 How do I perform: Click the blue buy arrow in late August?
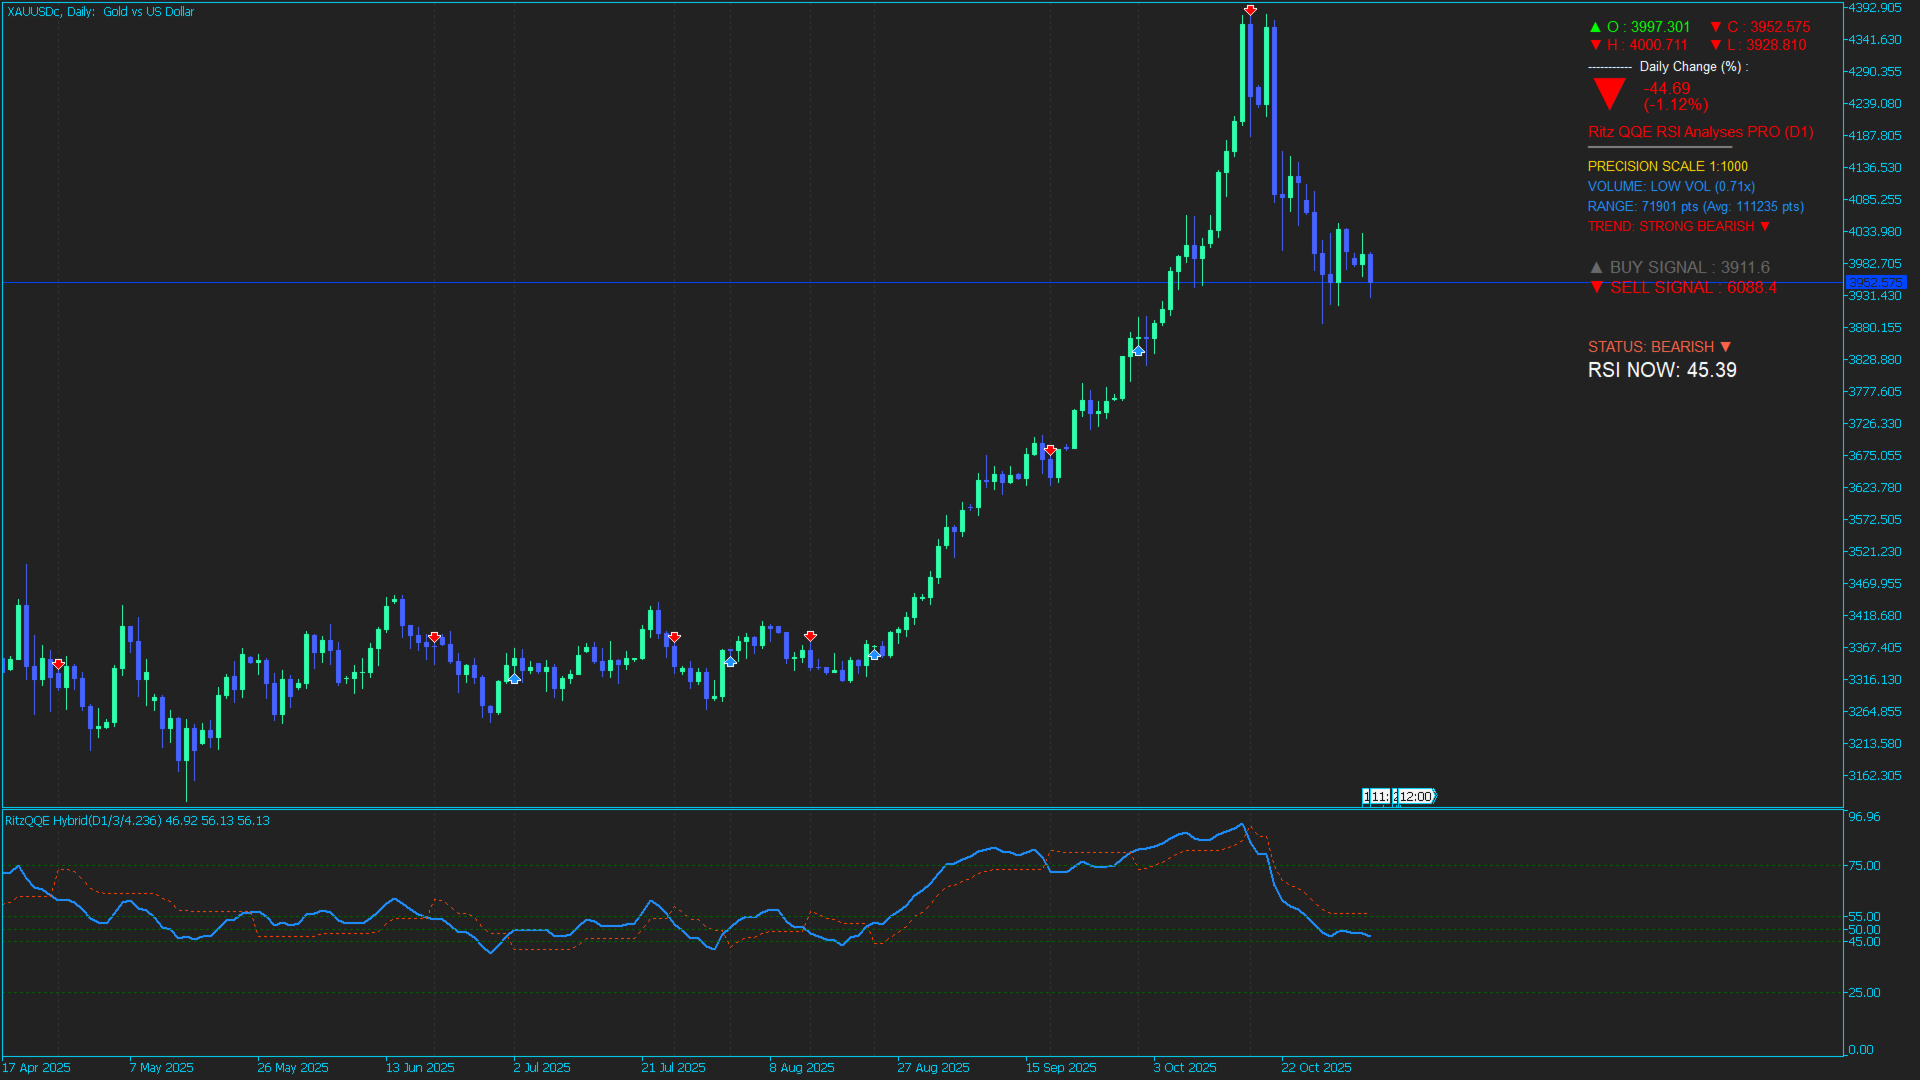click(x=874, y=654)
